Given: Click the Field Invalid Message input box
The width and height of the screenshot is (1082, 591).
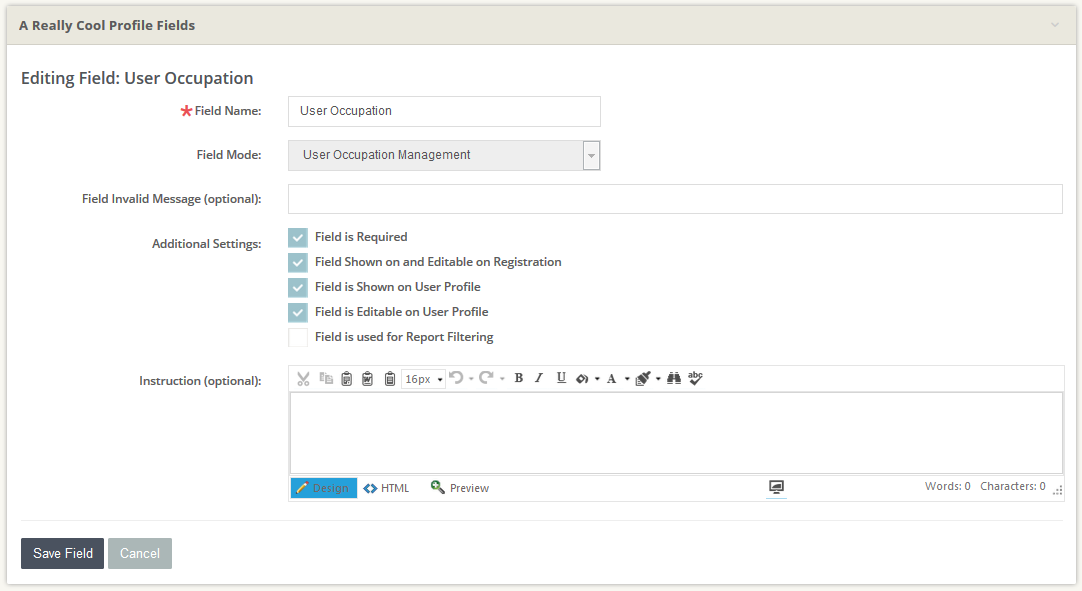Looking at the screenshot, I should 675,199.
